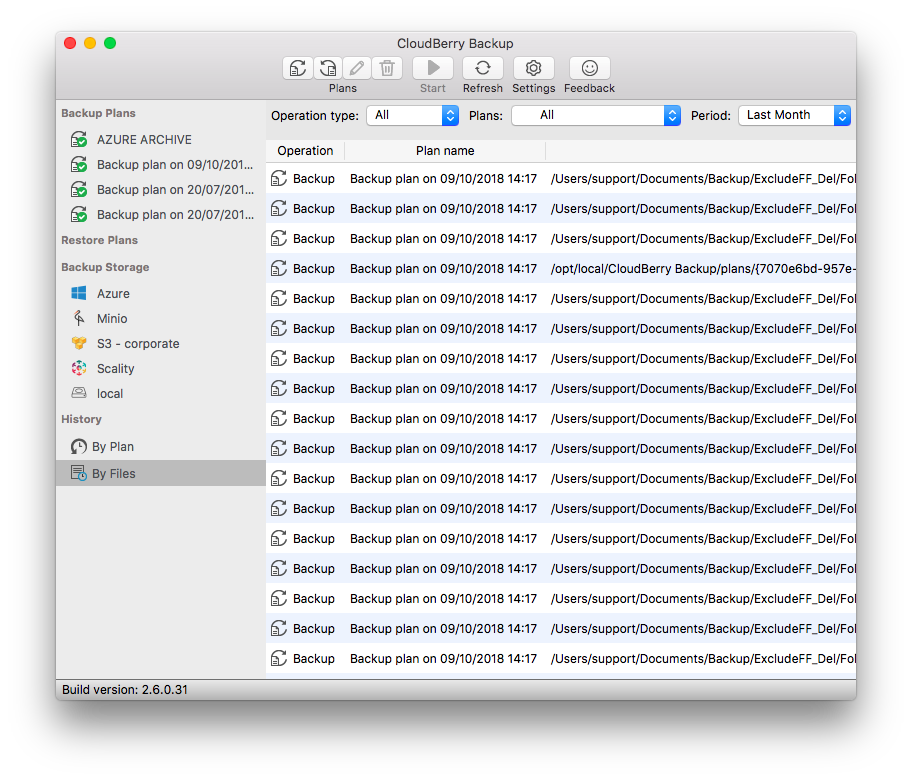The width and height of the screenshot is (912, 780).
Task: Open the Plans filter dropdown
Action: coord(596,115)
